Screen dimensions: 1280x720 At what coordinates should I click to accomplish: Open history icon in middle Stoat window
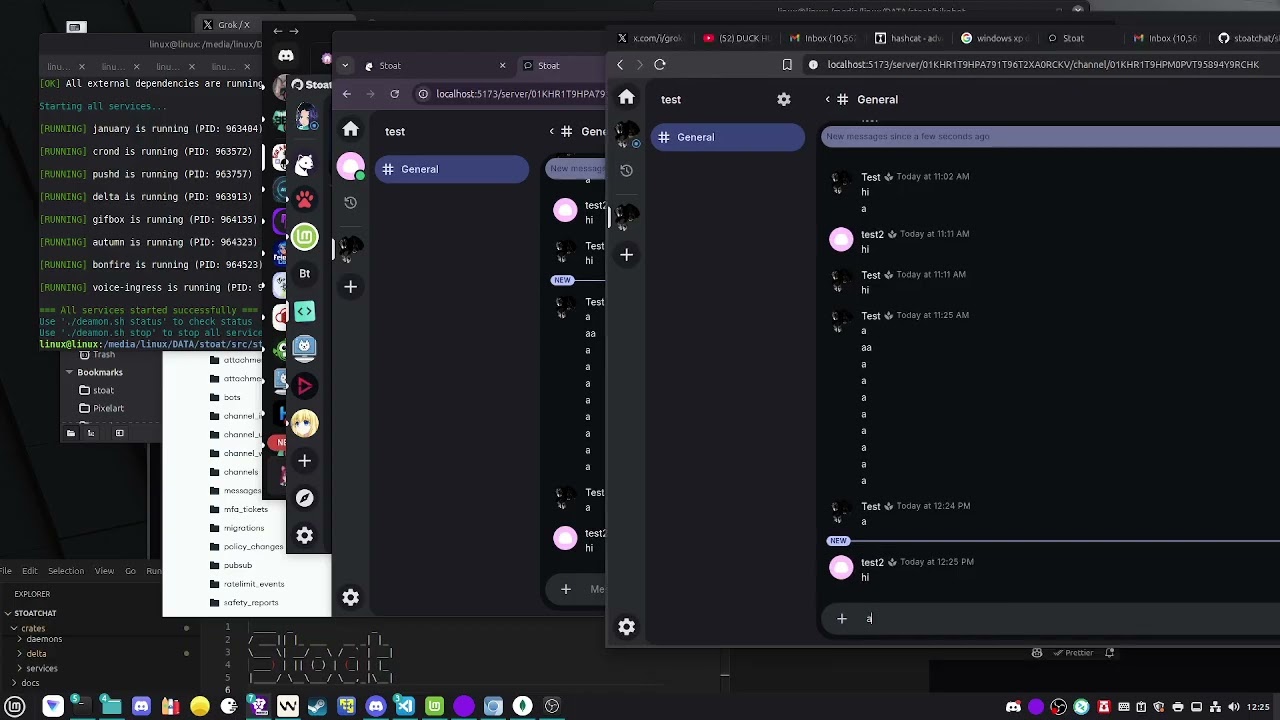click(350, 202)
